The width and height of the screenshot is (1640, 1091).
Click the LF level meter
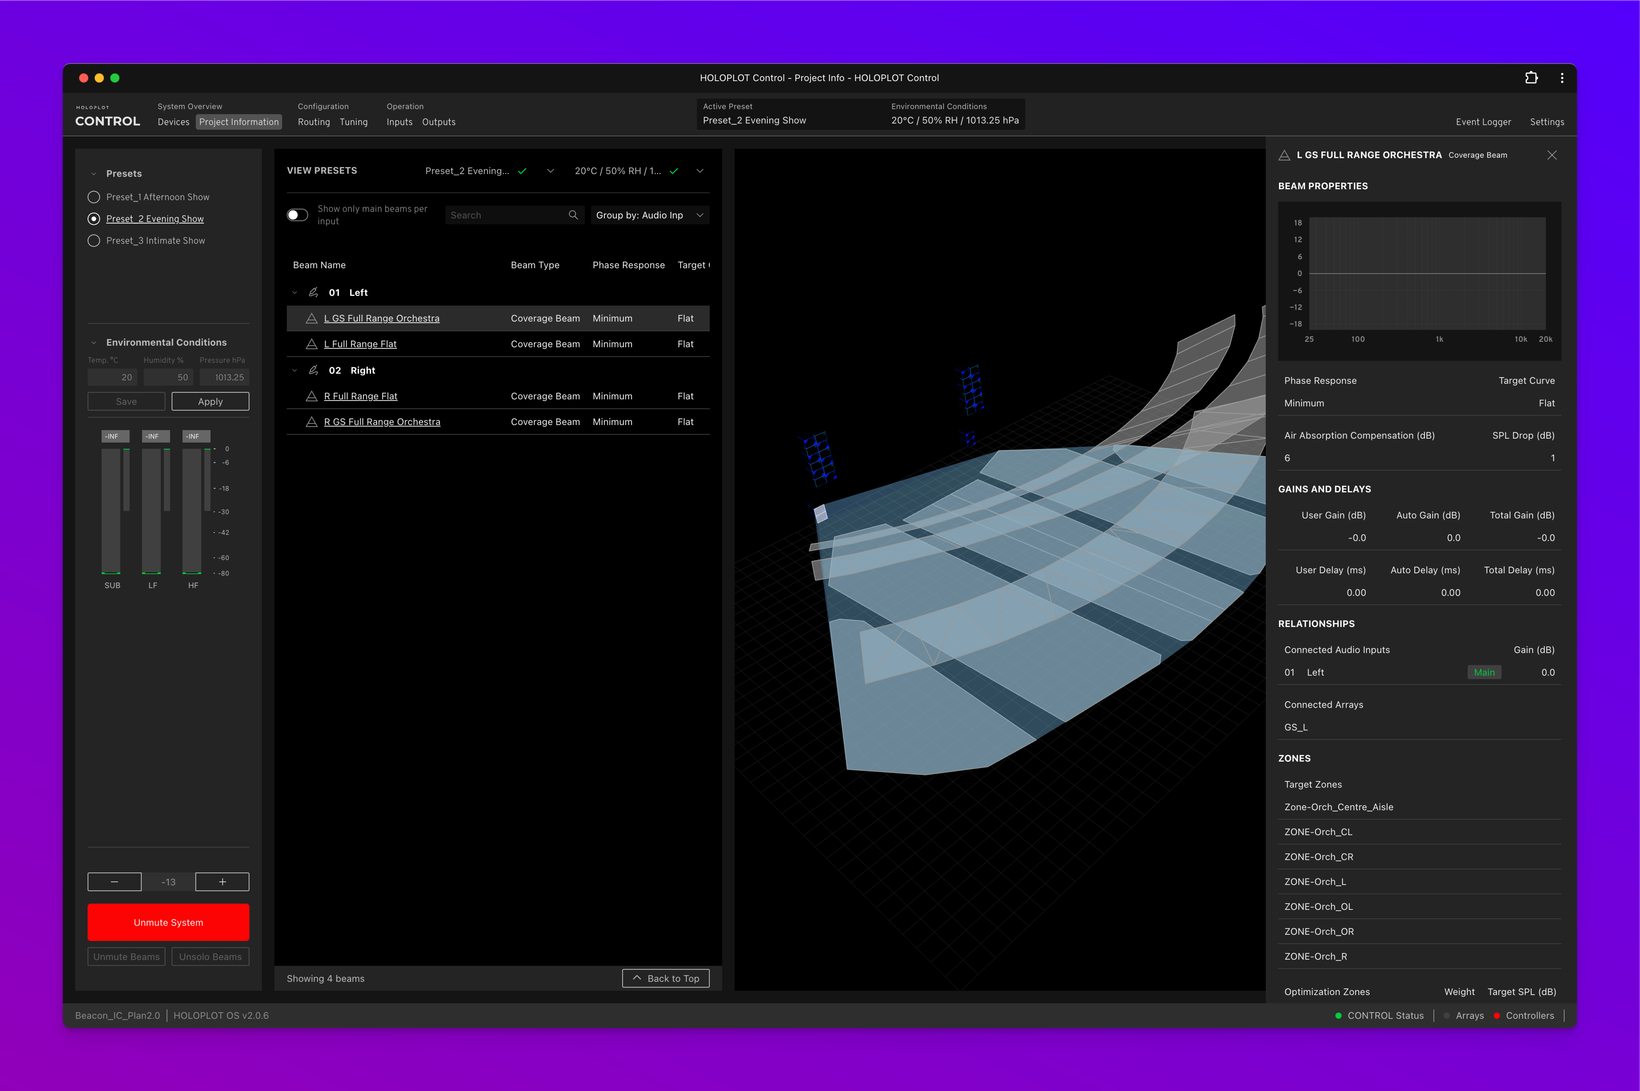(x=152, y=511)
